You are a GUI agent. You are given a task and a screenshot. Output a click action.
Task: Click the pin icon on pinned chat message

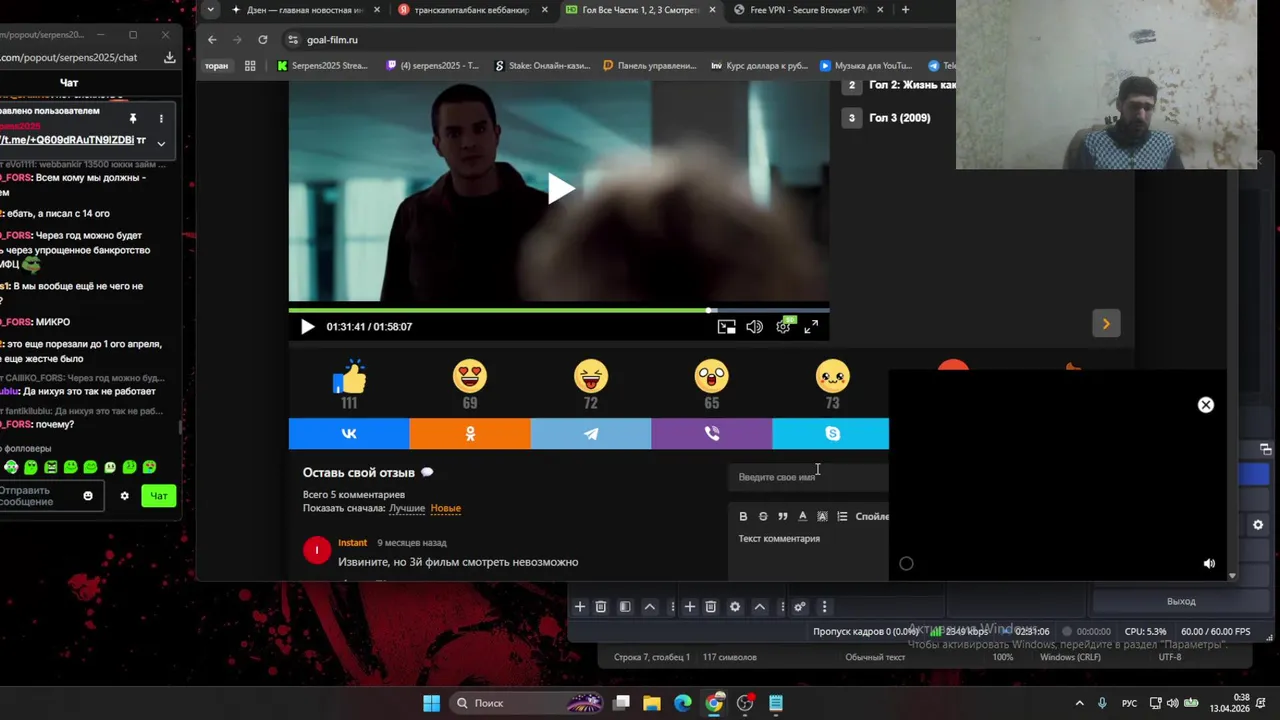tap(132, 118)
